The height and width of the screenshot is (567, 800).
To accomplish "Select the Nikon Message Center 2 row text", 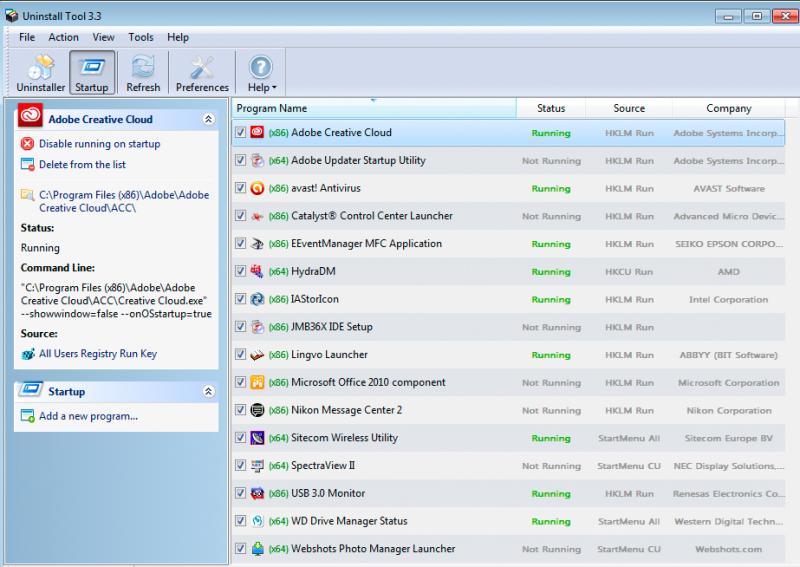I will click(x=346, y=410).
